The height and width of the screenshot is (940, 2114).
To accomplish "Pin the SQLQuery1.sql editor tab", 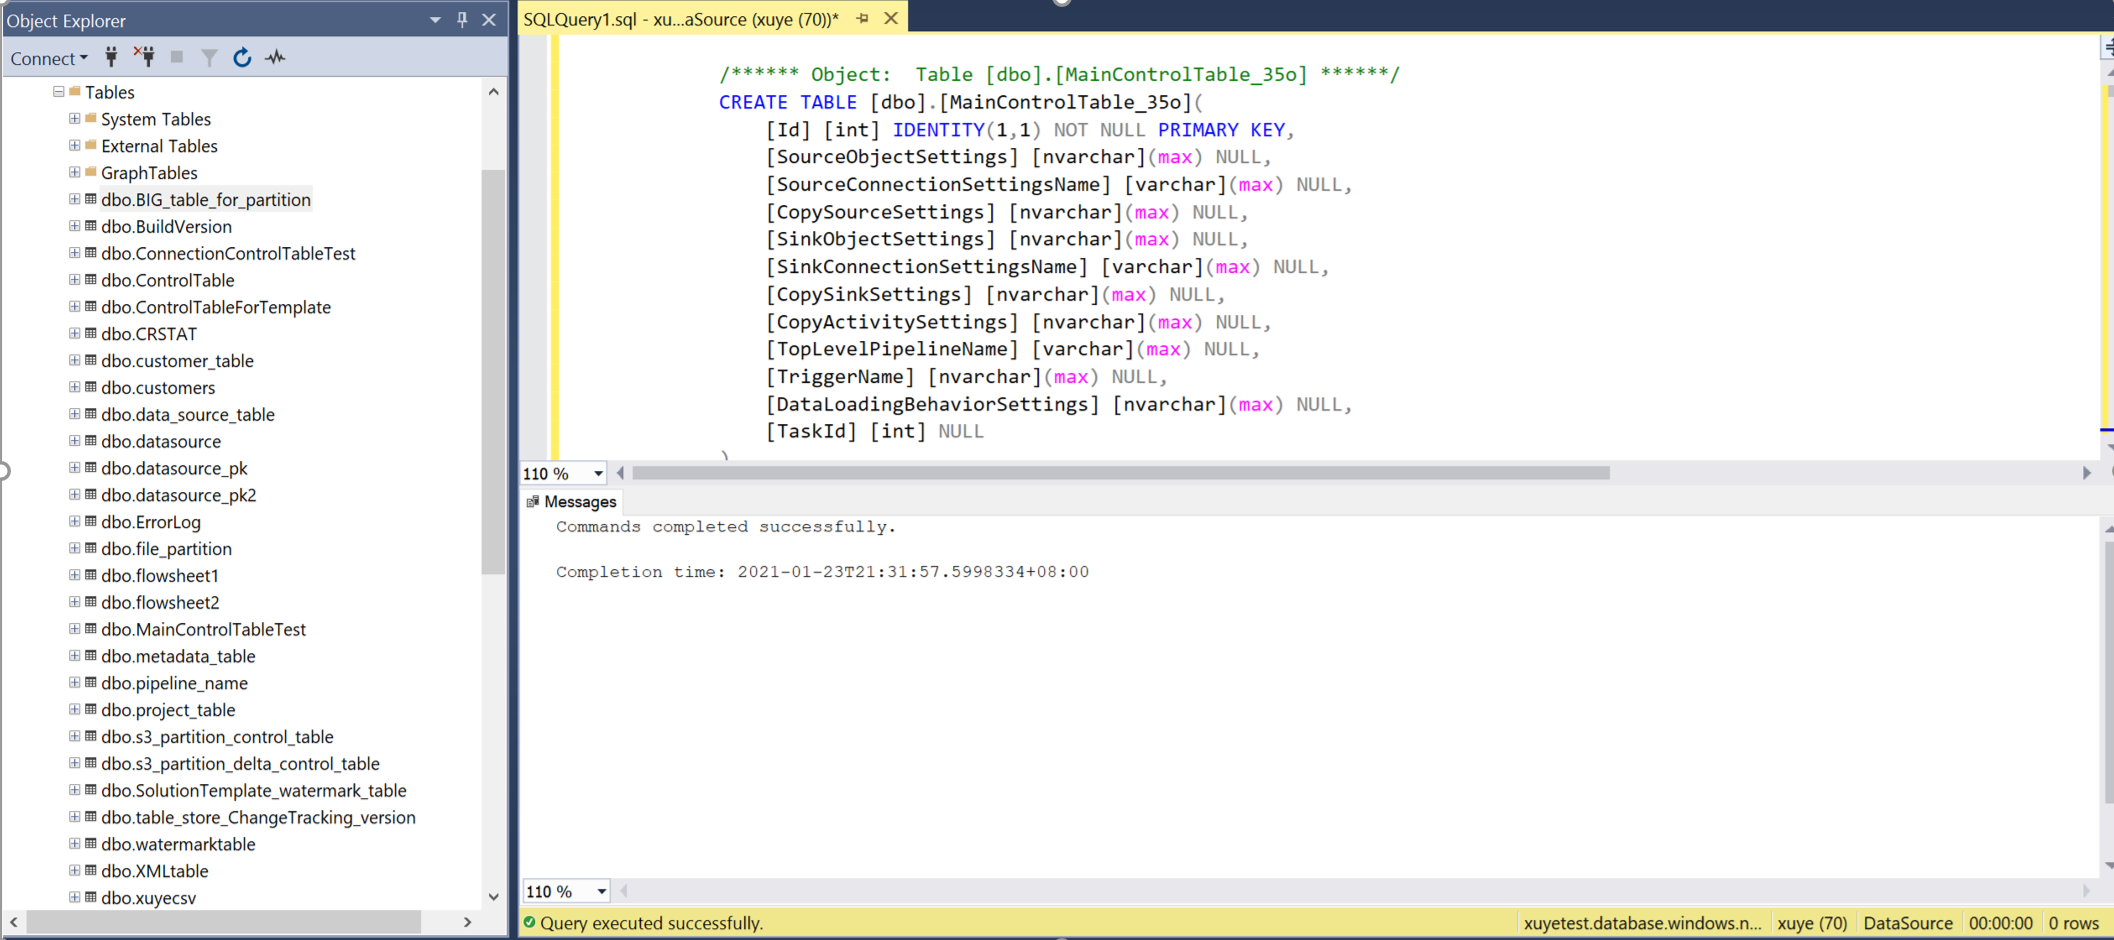I will click(862, 17).
